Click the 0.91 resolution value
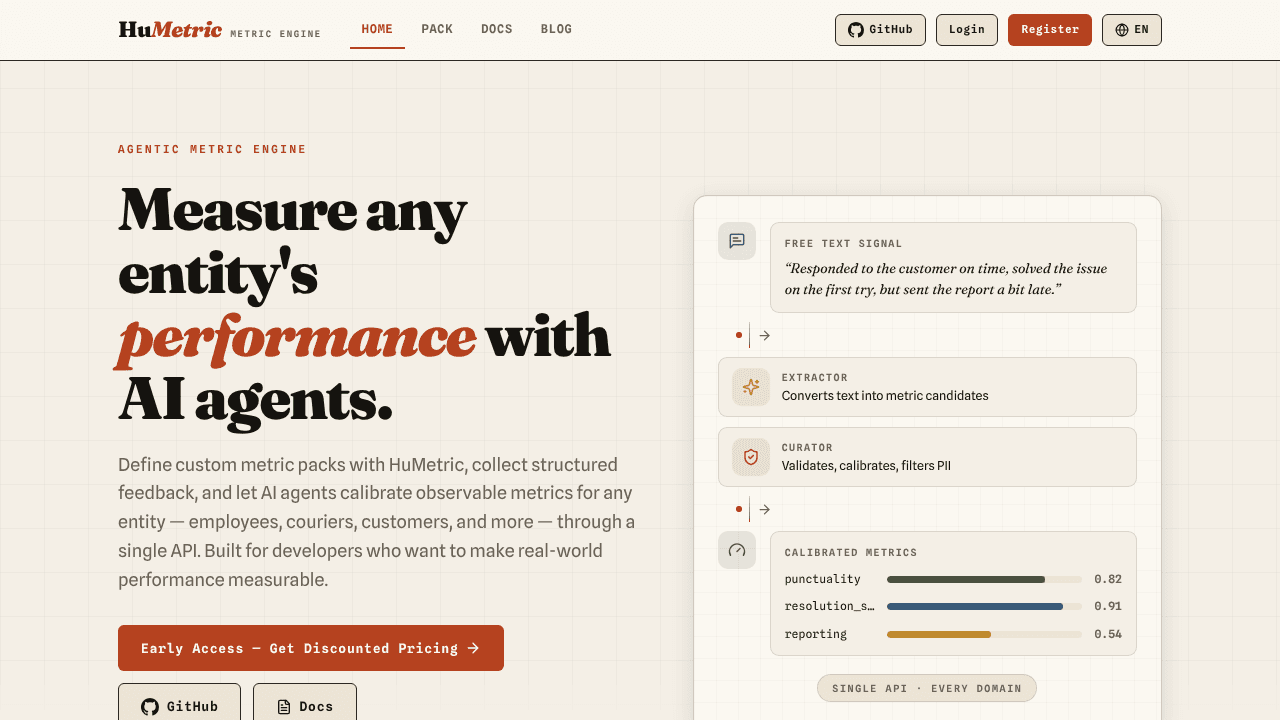The image size is (1280, 720). 1108,606
